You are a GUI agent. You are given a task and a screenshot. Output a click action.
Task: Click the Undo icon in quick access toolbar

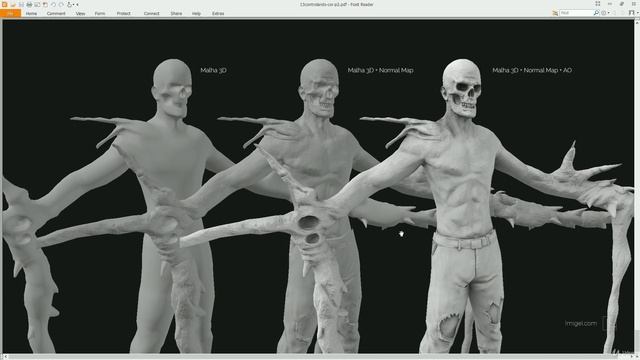[x=53, y=4]
